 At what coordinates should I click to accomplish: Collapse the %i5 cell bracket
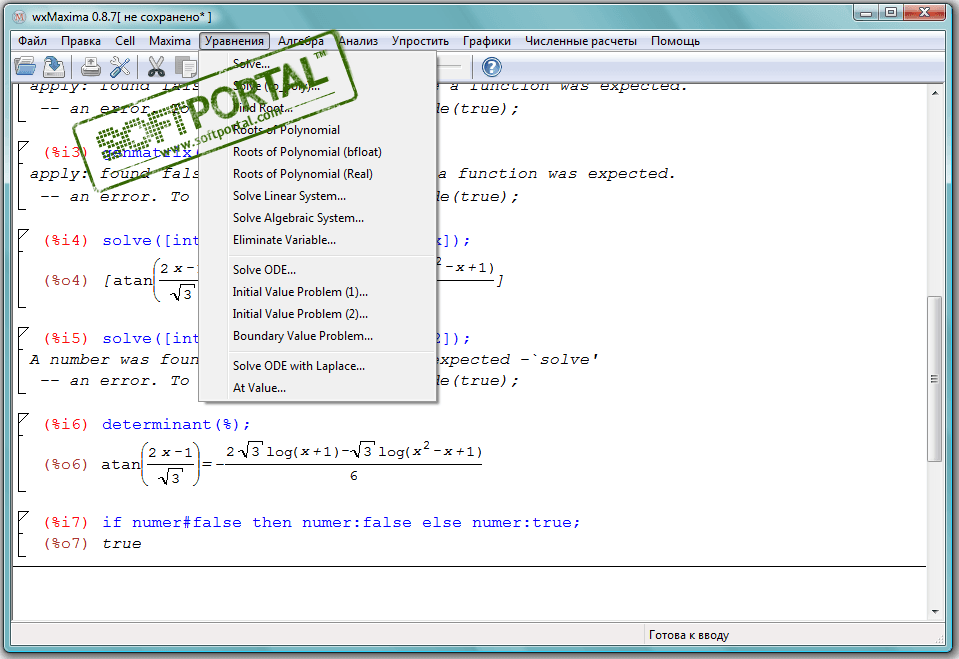(x=23, y=333)
